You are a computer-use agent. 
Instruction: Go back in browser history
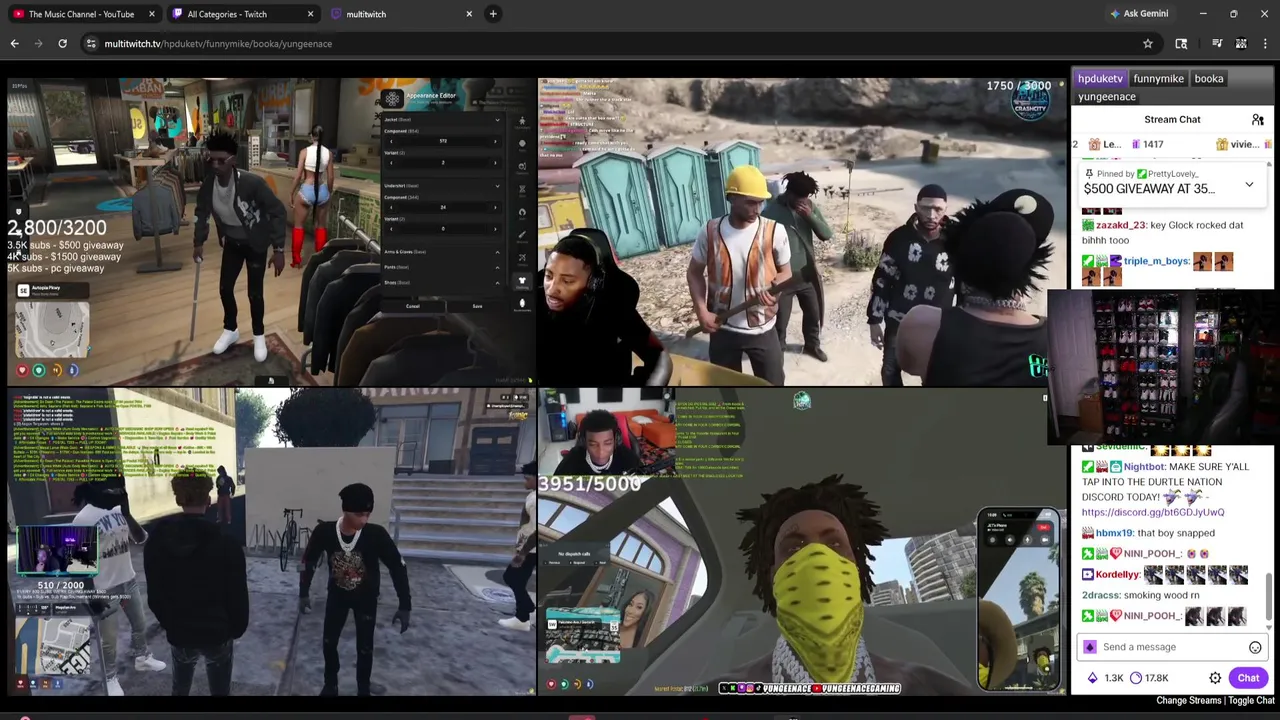(15, 44)
